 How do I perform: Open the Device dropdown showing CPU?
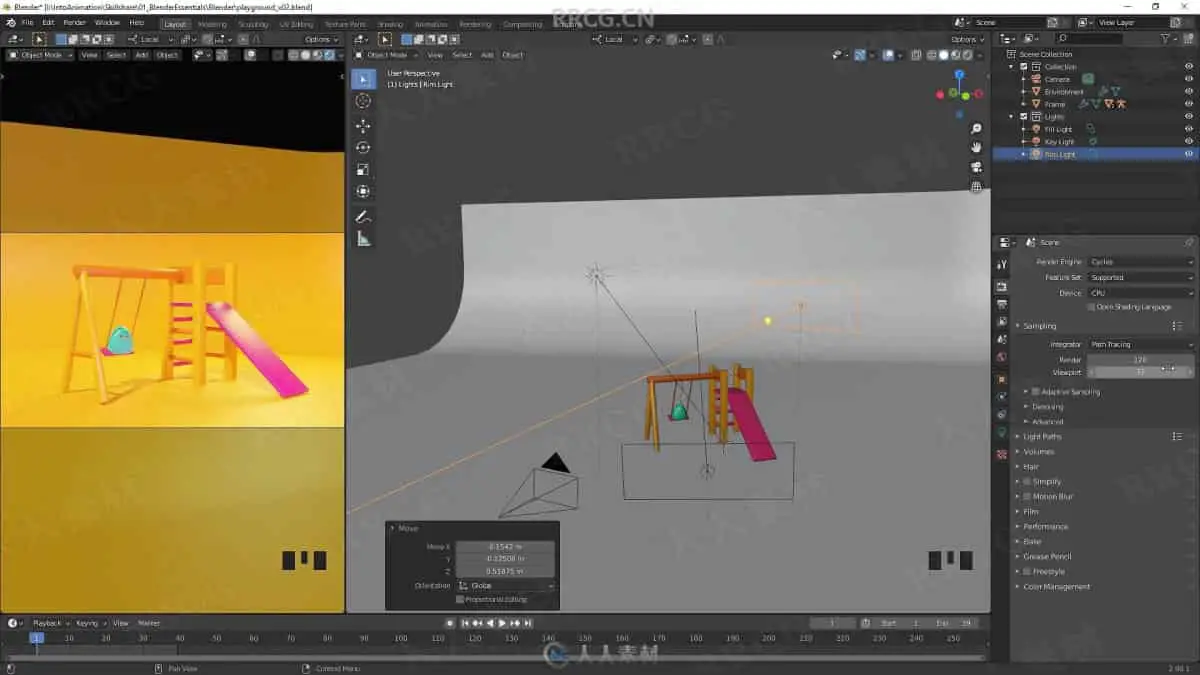1141,293
